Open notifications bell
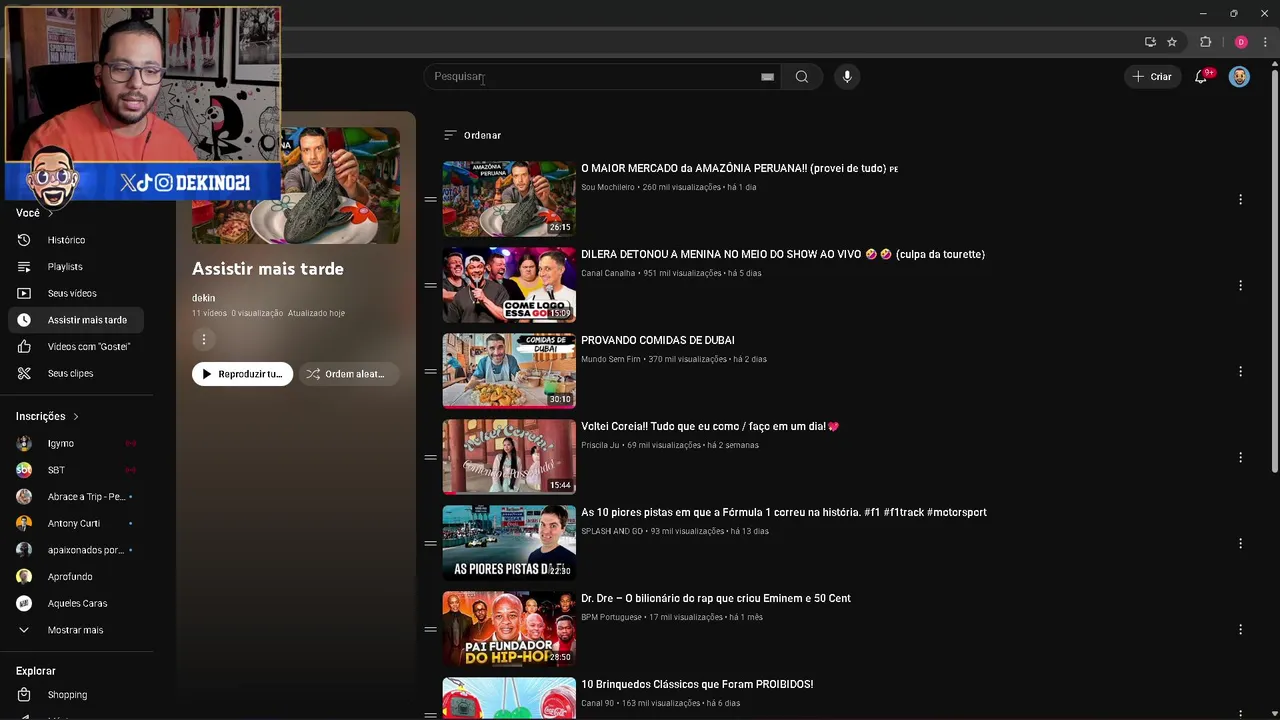Screen dimensions: 1280x720 coord(1201,77)
